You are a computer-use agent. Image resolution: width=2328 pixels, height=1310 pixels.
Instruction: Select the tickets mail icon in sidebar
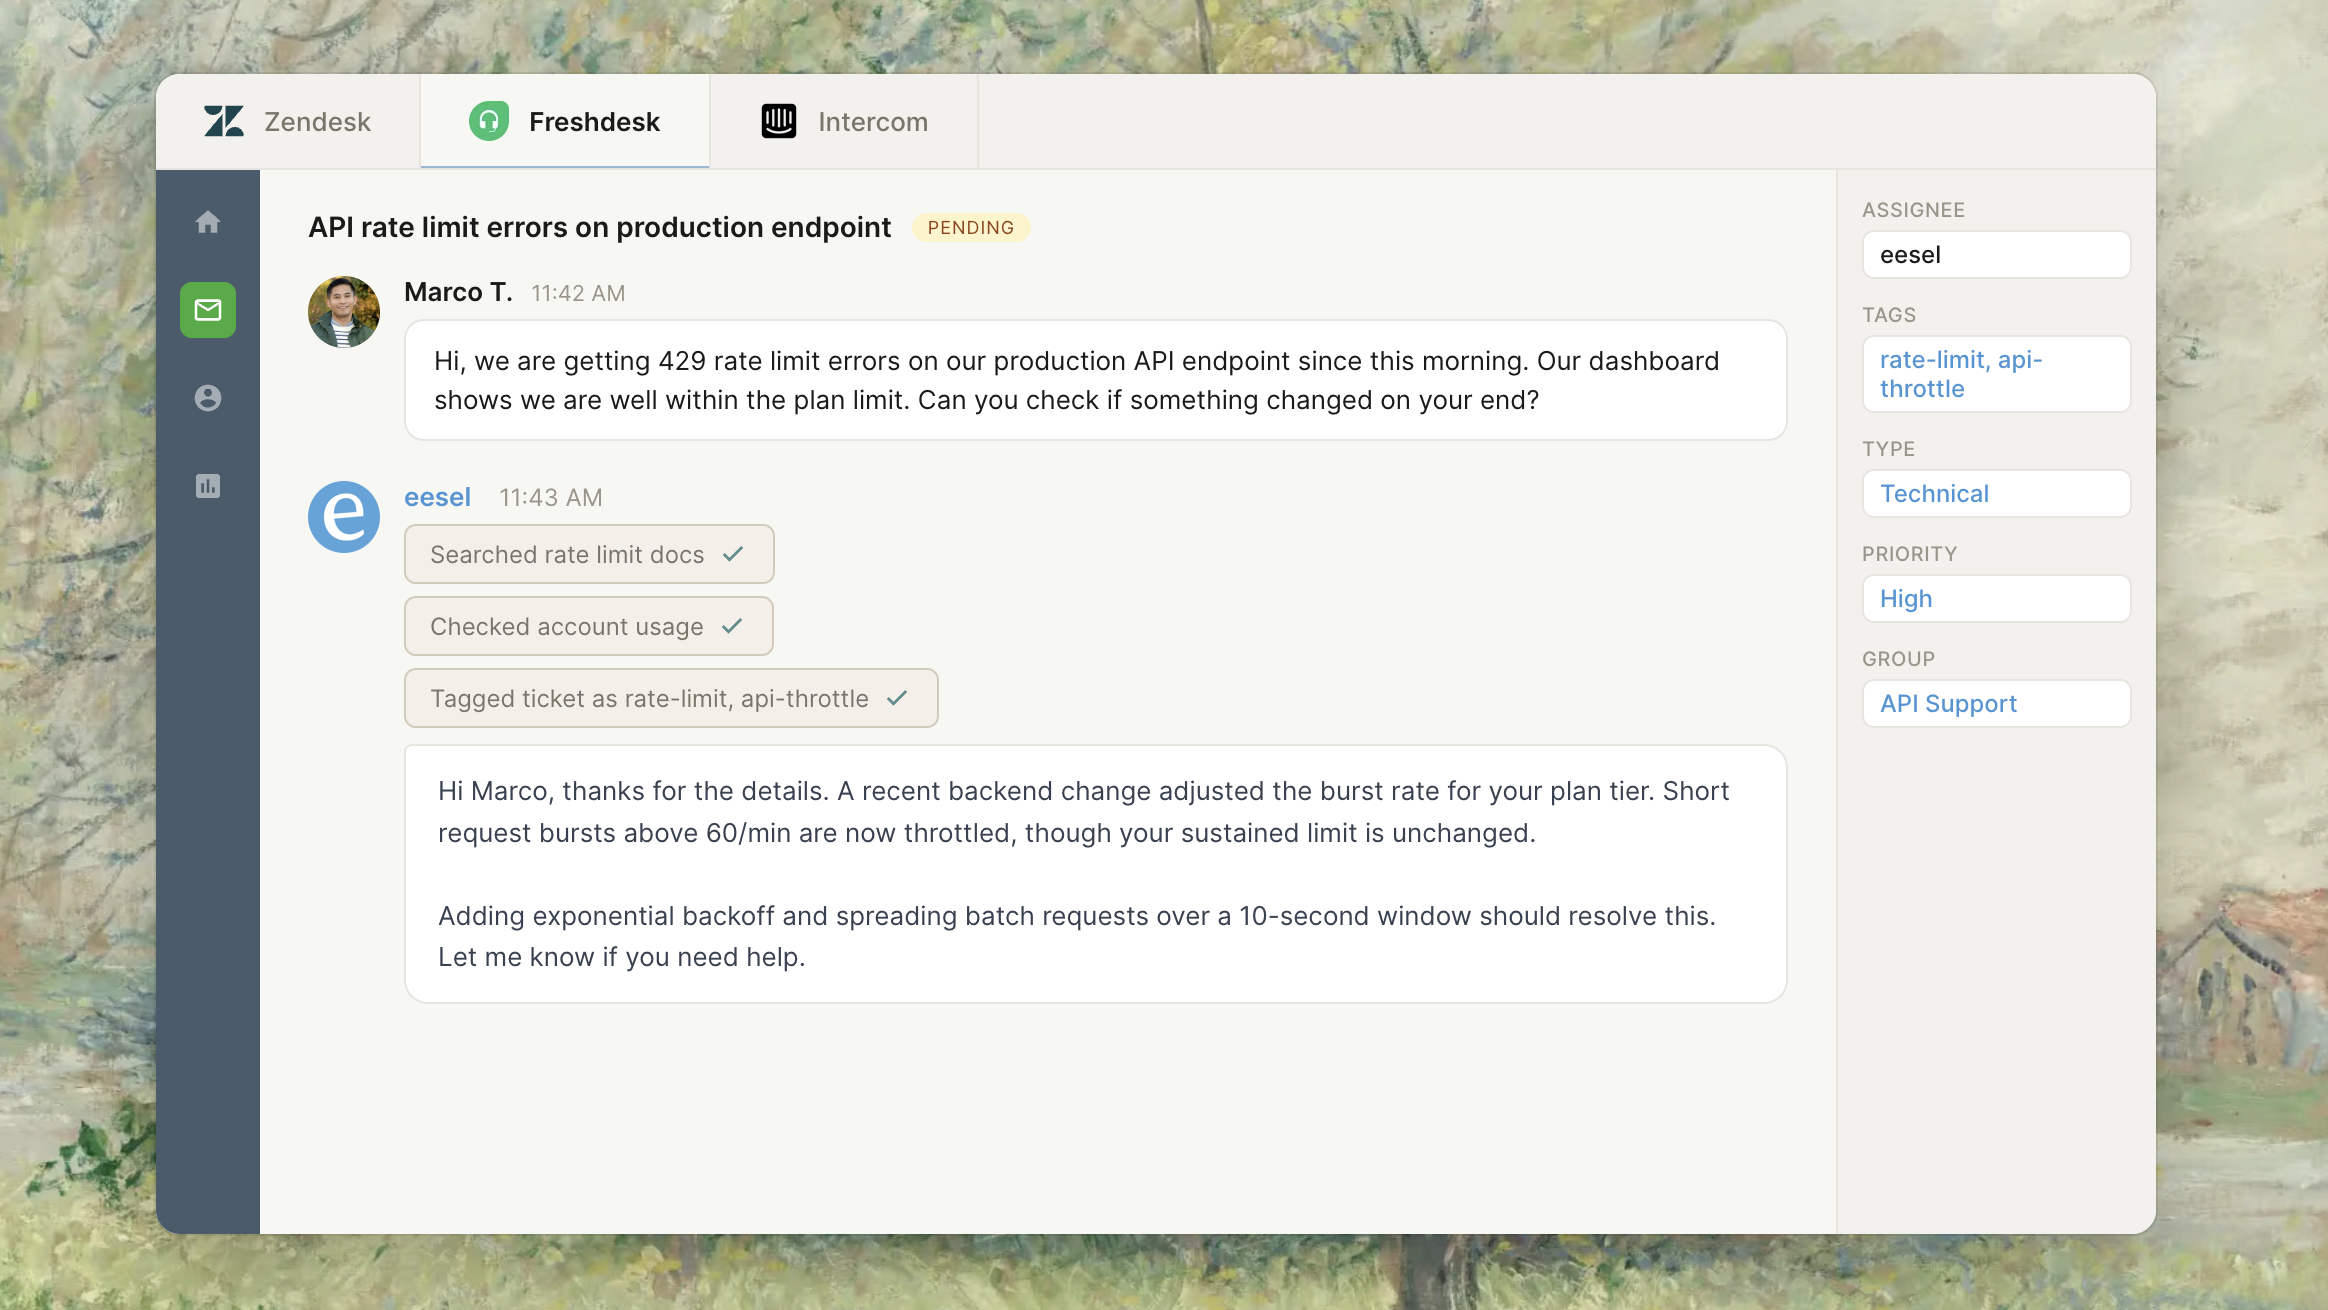click(208, 310)
